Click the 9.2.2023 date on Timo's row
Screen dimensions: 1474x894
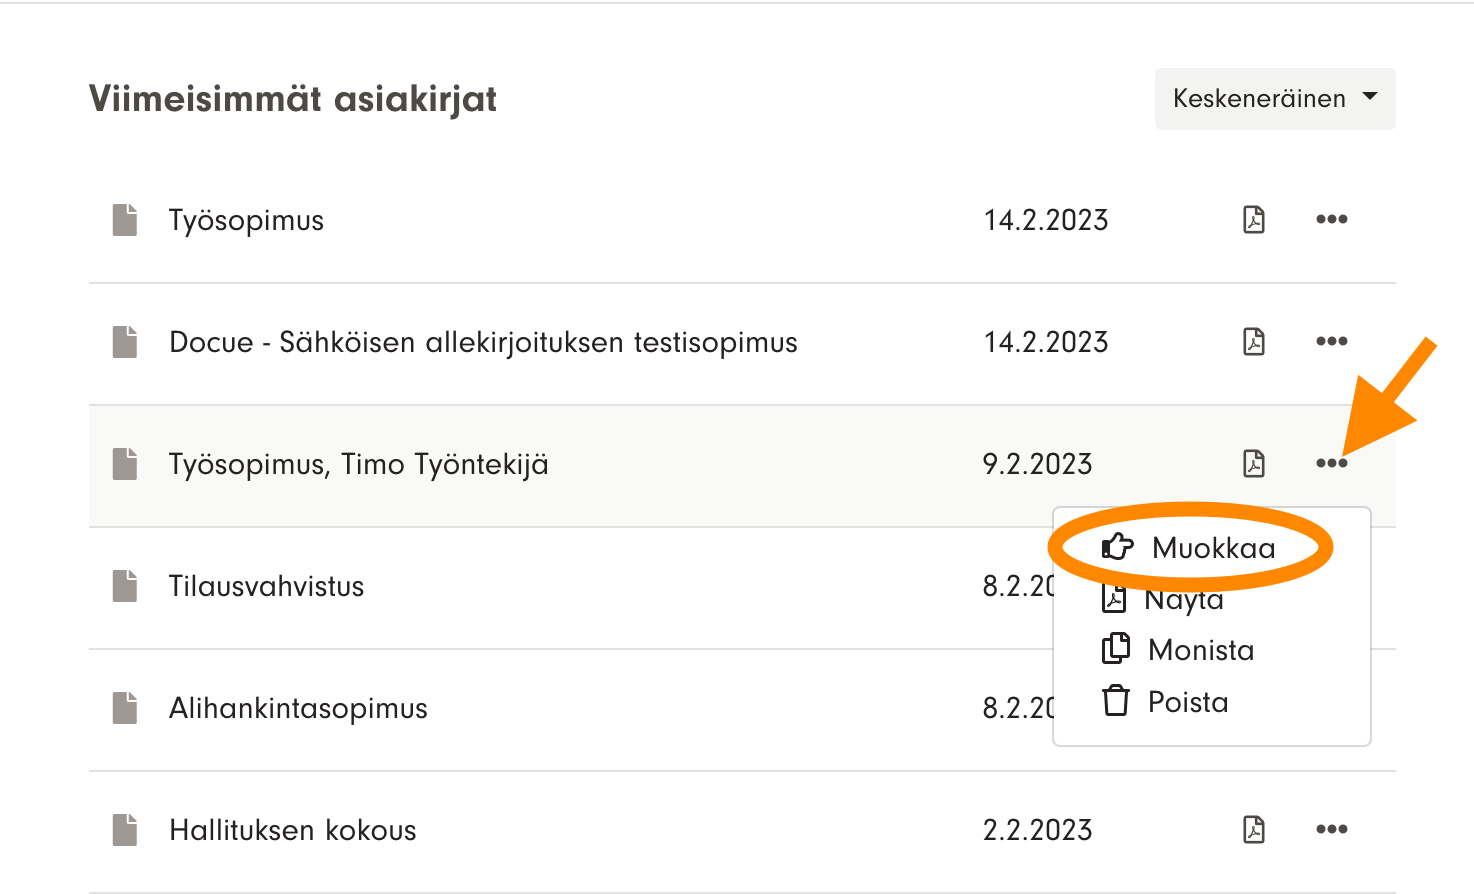[1037, 464]
